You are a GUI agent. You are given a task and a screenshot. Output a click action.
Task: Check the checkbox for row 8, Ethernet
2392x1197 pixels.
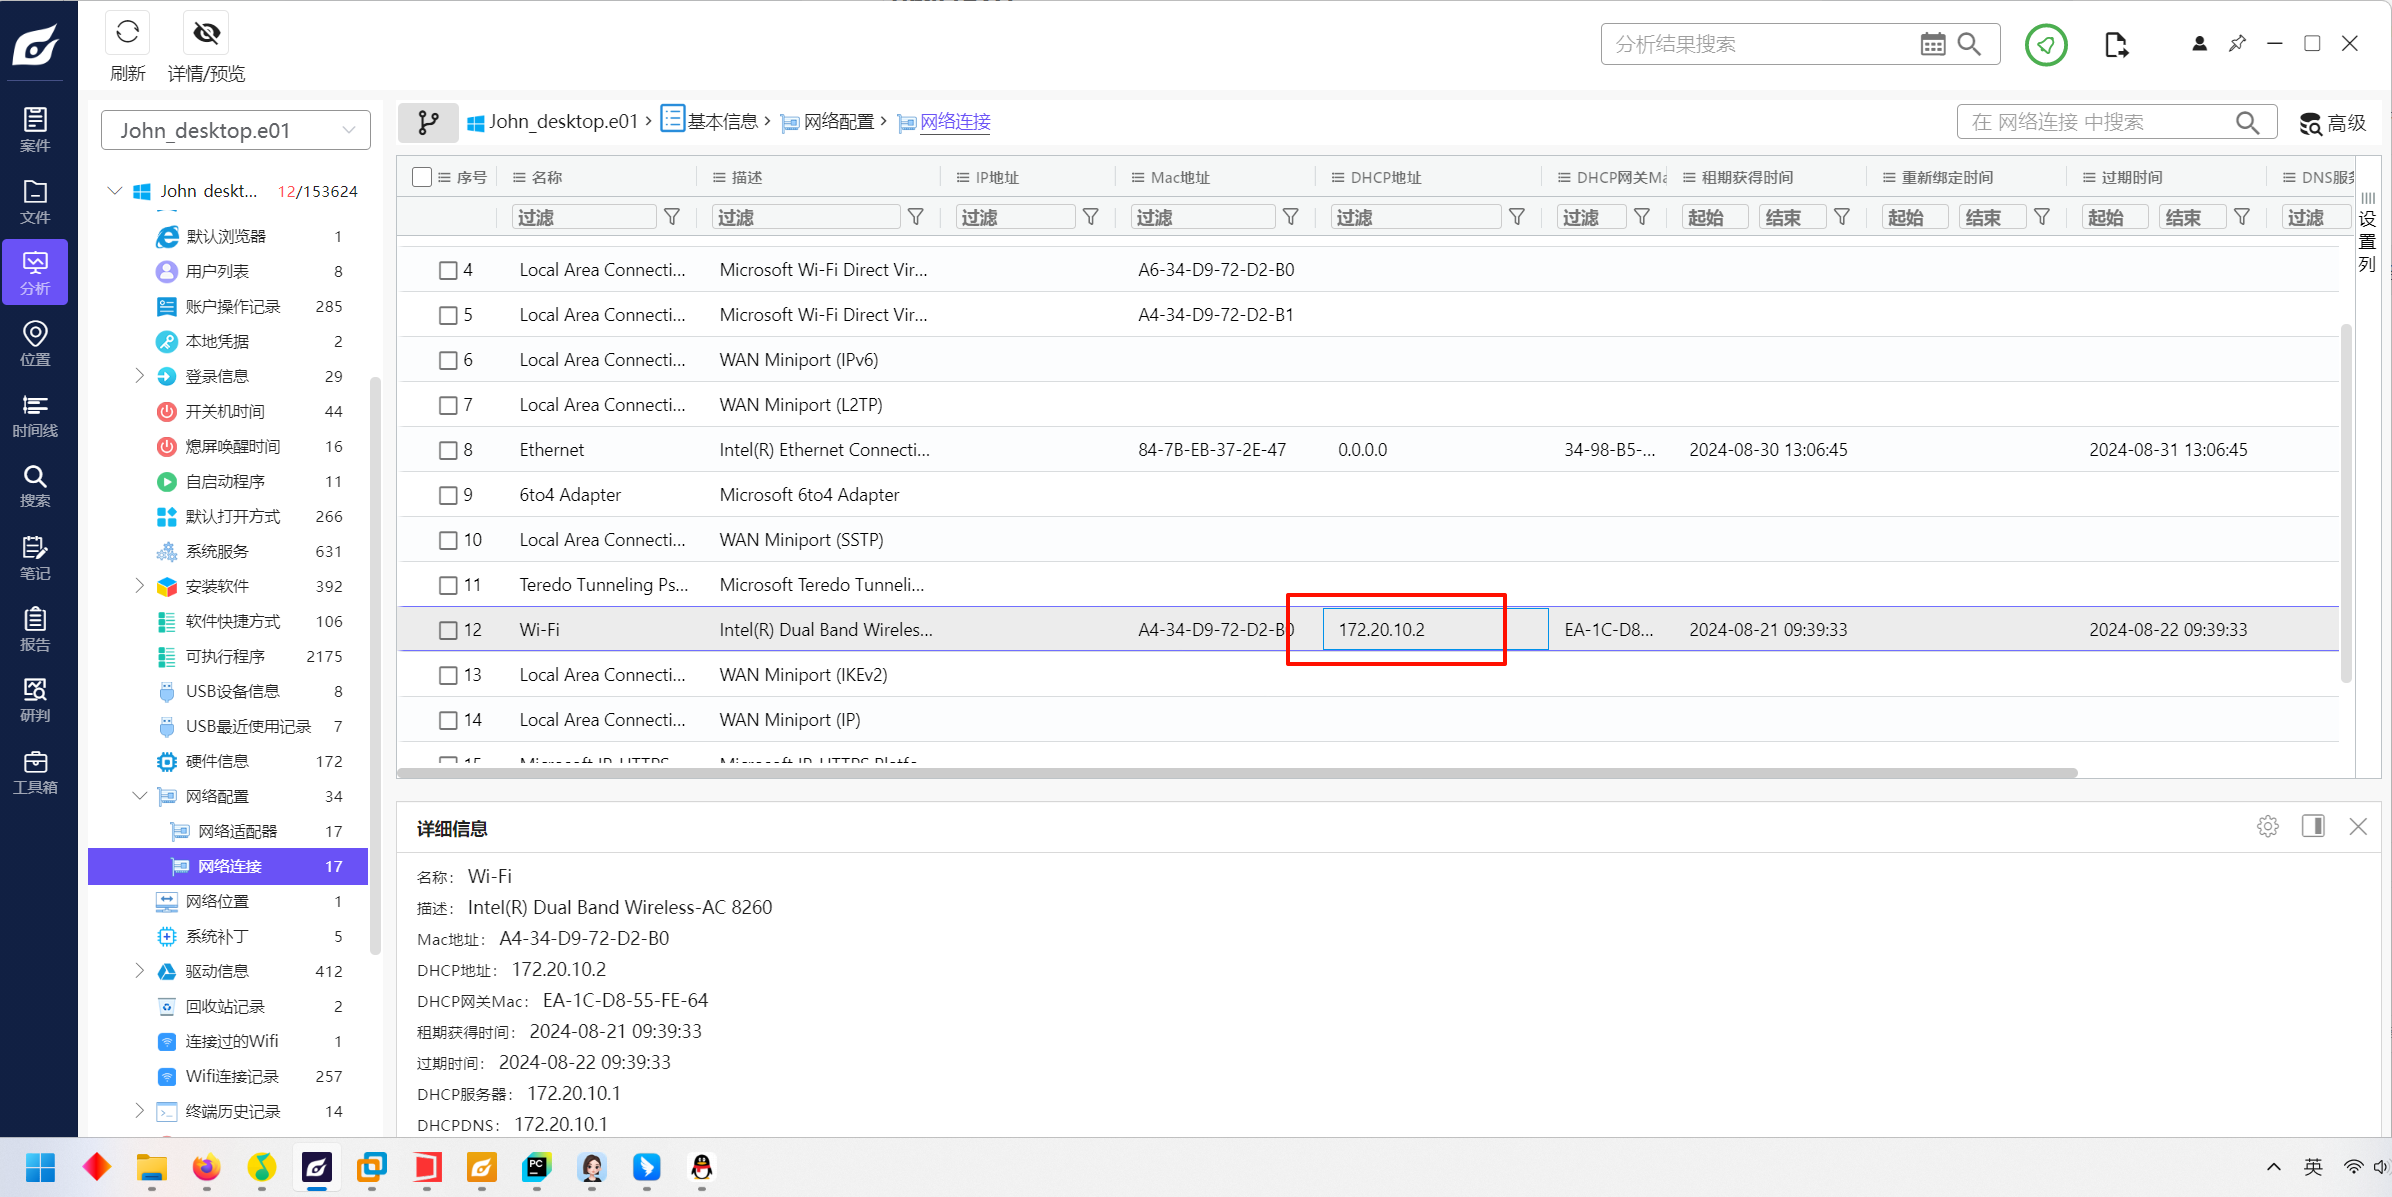(x=448, y=450)
